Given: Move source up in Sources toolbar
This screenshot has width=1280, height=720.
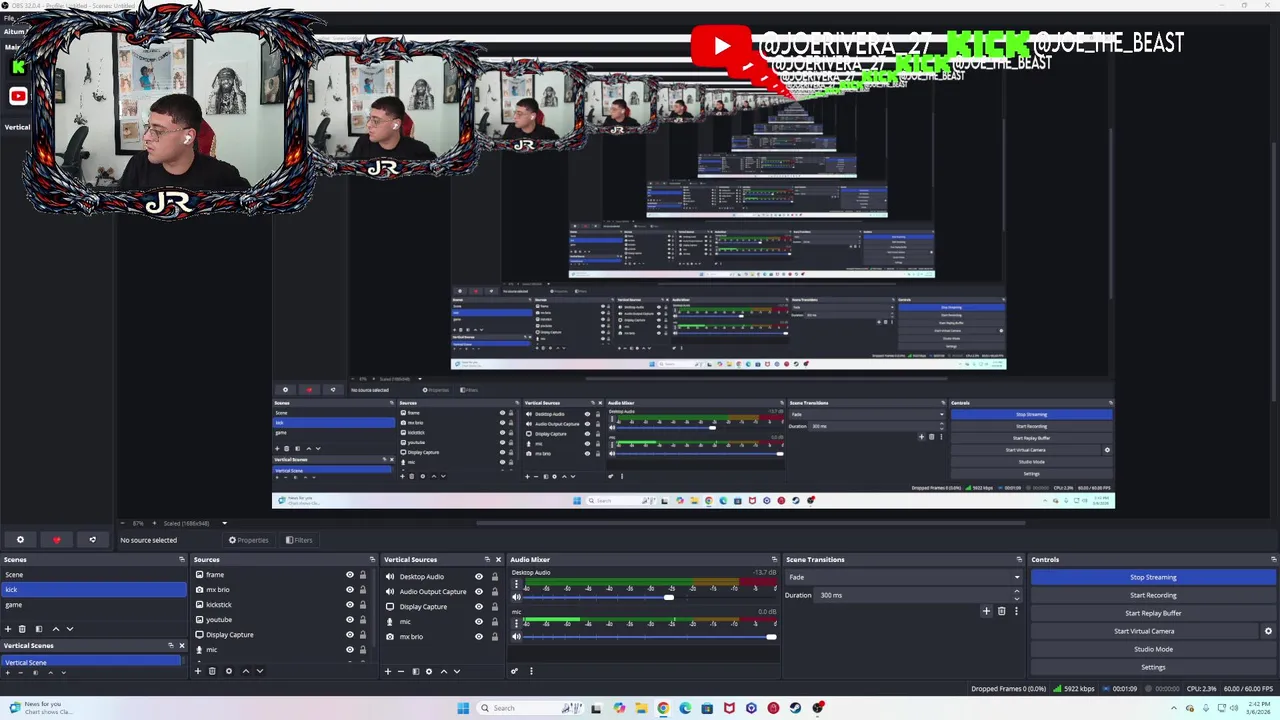Looking at the screenshot, I should pyautogui.click(x=246, y=671).
